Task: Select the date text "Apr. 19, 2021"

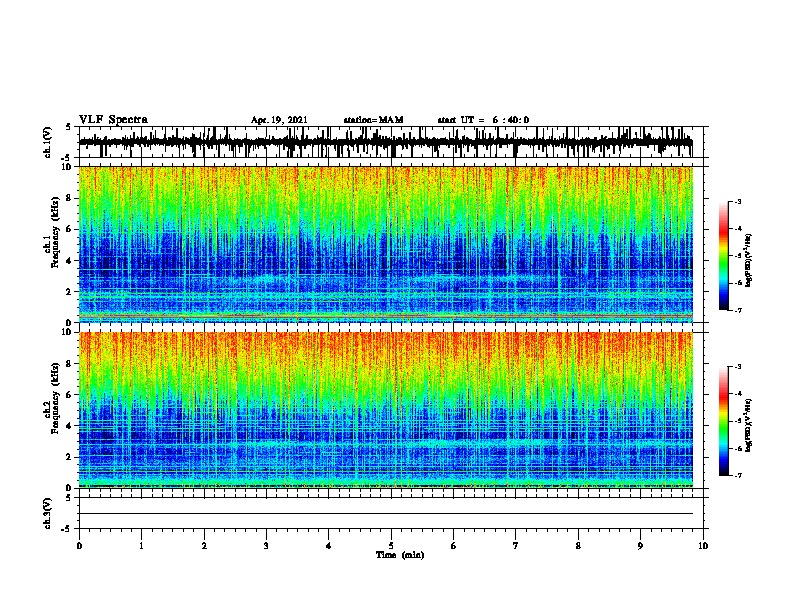Action: [x=279, y=120]
